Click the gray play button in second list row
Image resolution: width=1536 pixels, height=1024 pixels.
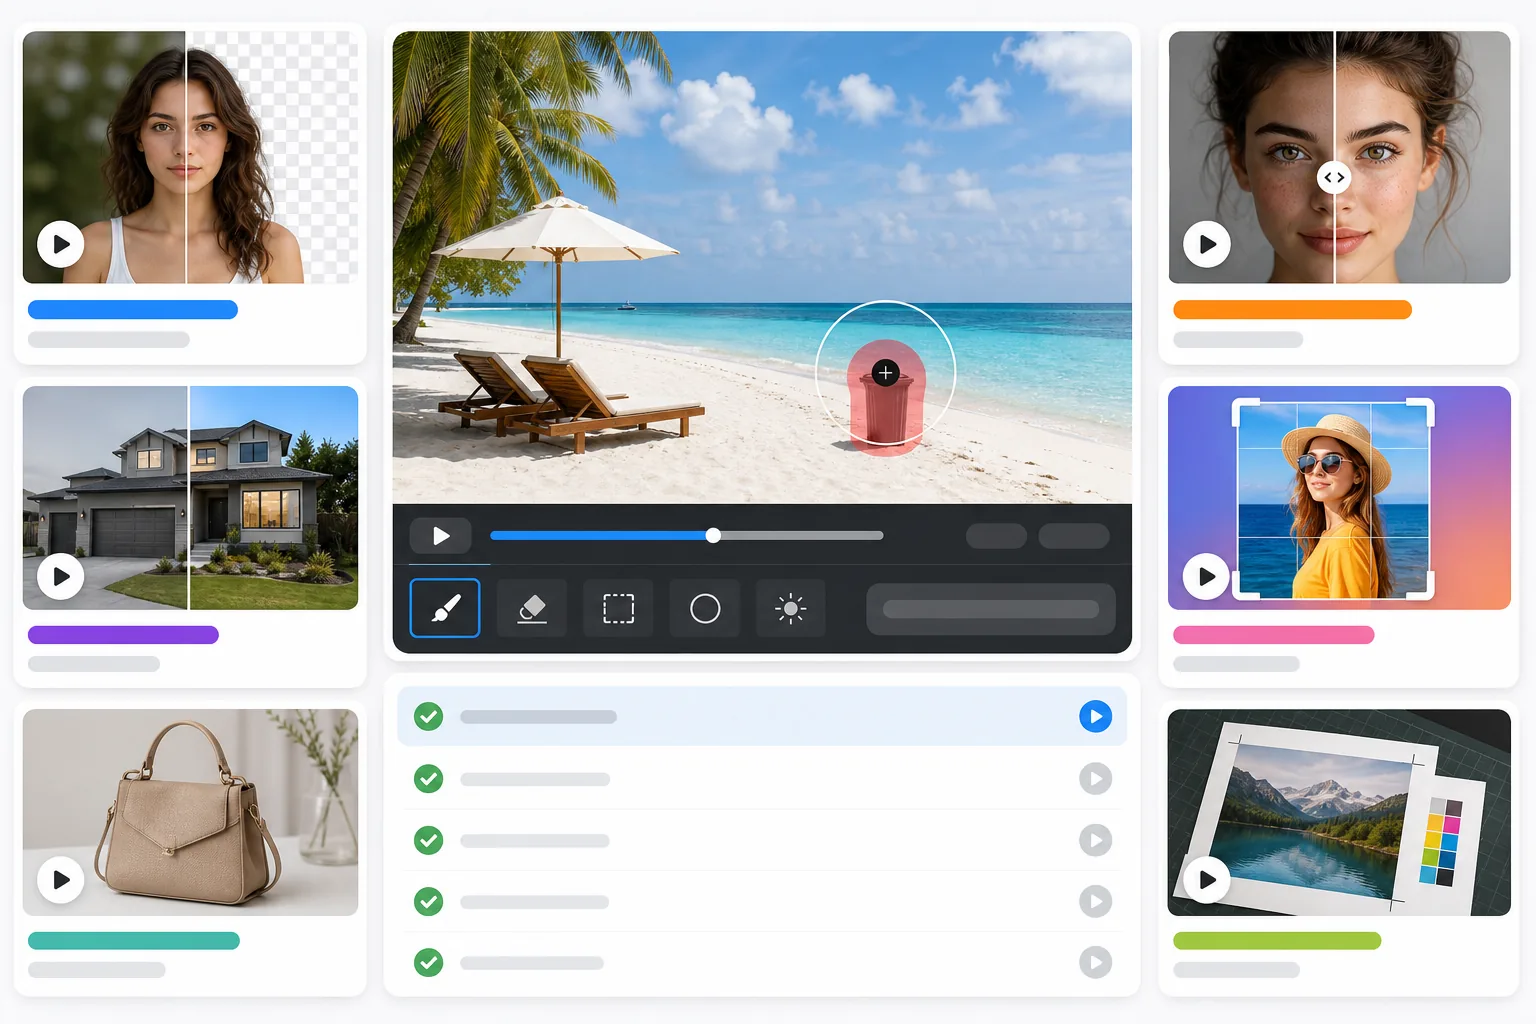1096,779
